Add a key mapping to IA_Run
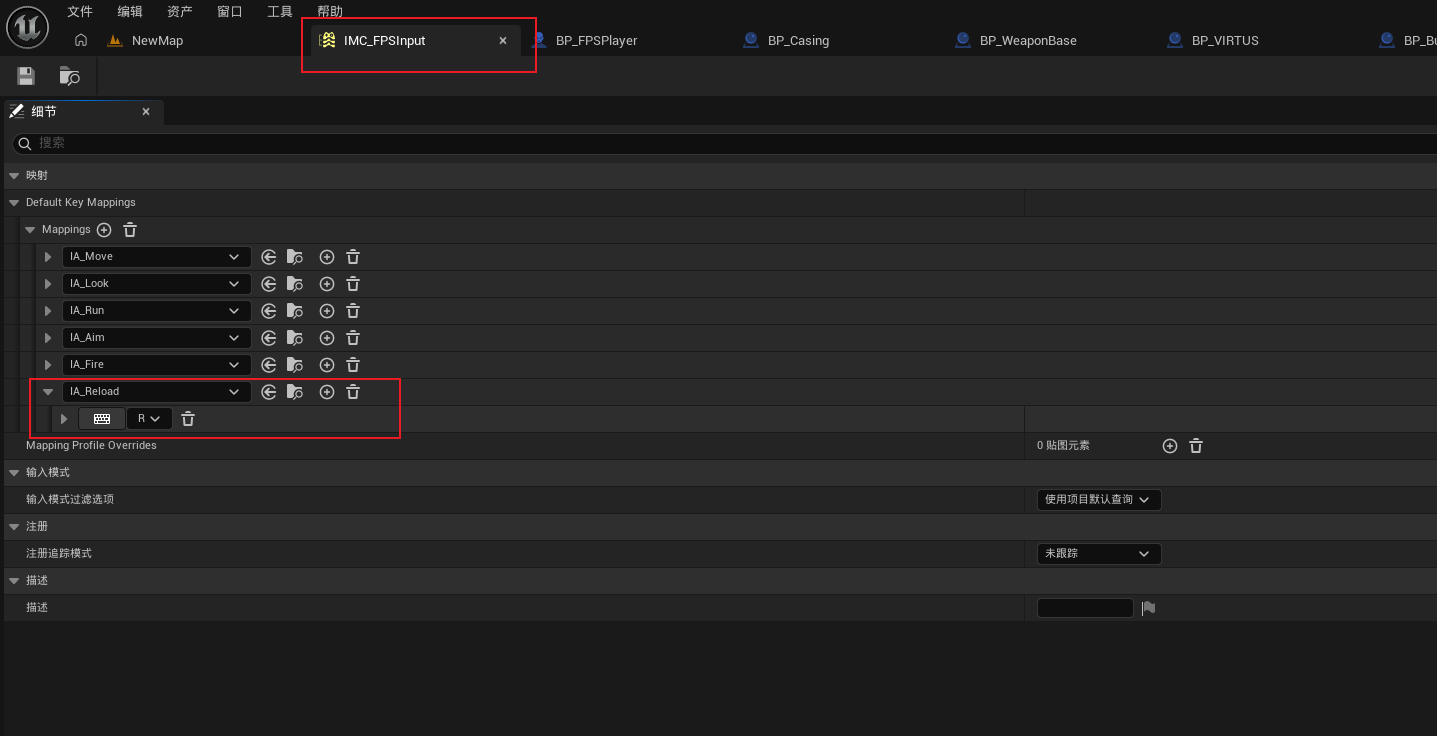Viewport: 1437px width, 736px height. coord(327,311)
